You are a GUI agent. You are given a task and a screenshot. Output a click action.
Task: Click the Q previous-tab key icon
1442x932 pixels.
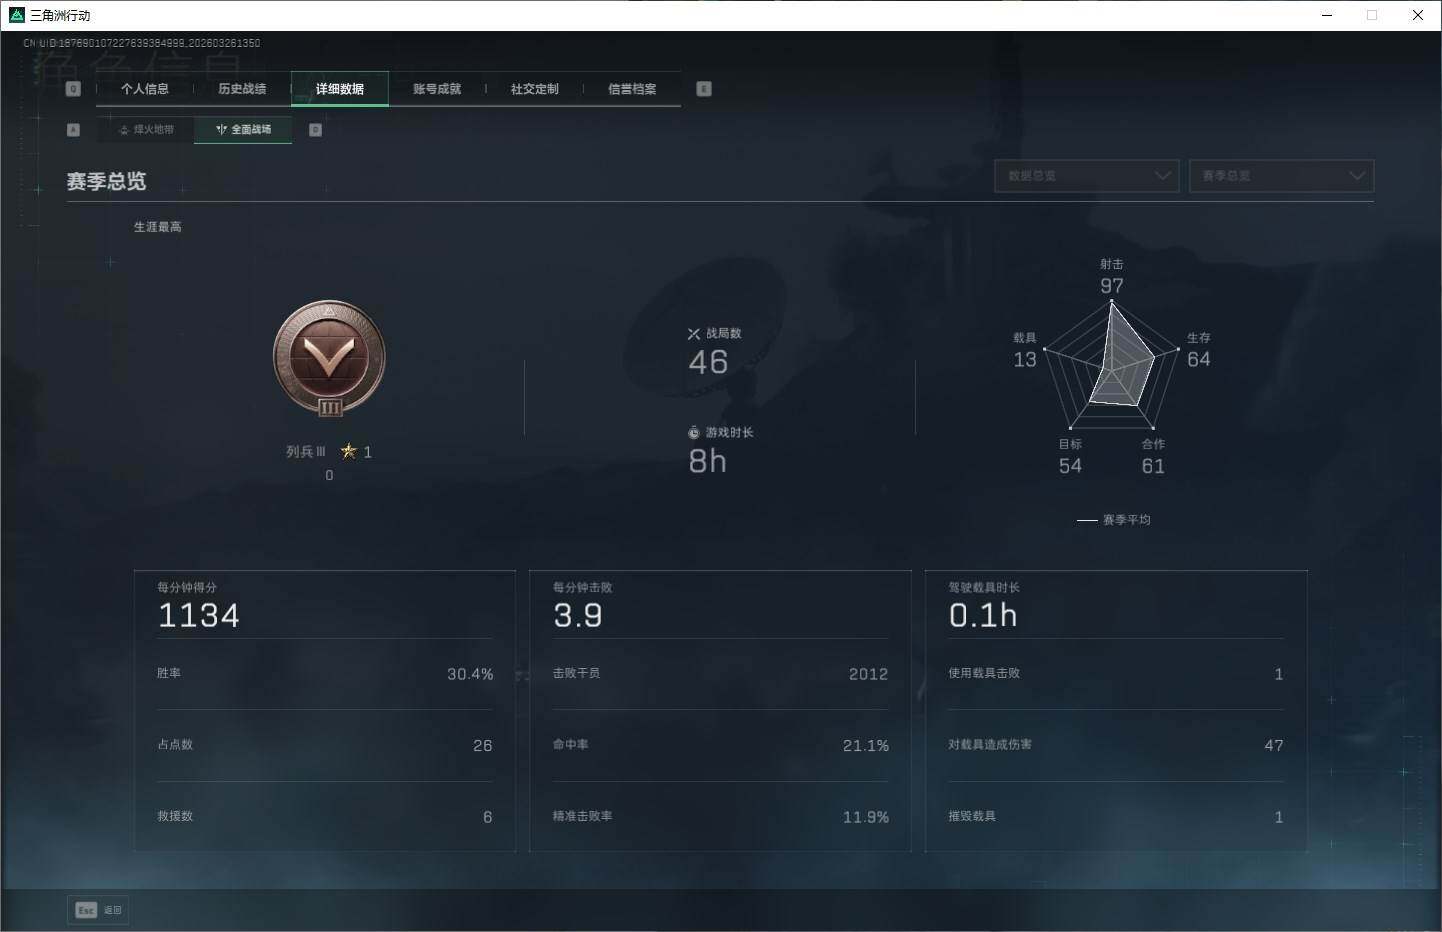(73, 89)
